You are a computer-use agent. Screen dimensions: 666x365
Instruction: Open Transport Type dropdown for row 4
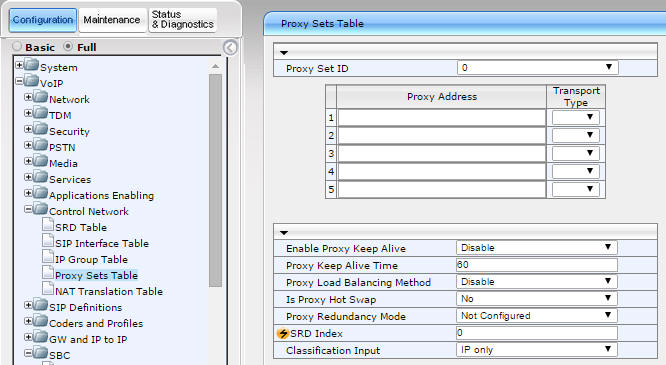click(x=576, y=171)
